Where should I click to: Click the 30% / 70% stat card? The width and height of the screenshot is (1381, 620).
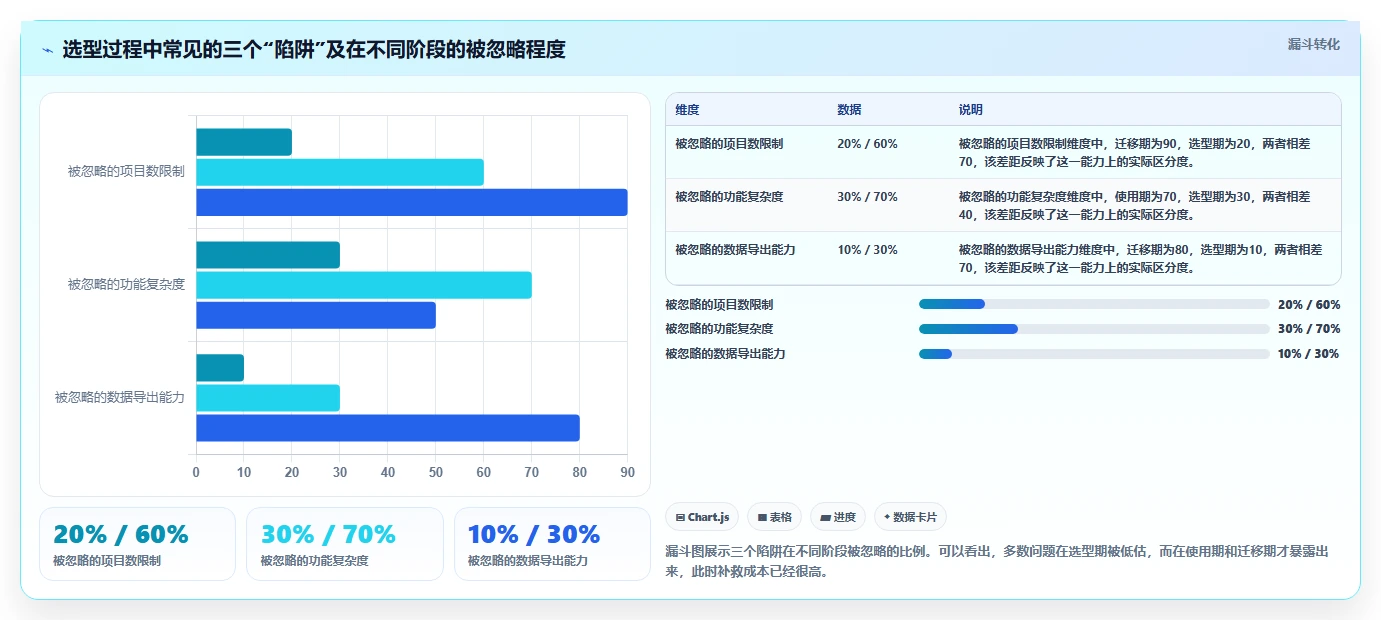click(344, 544)
